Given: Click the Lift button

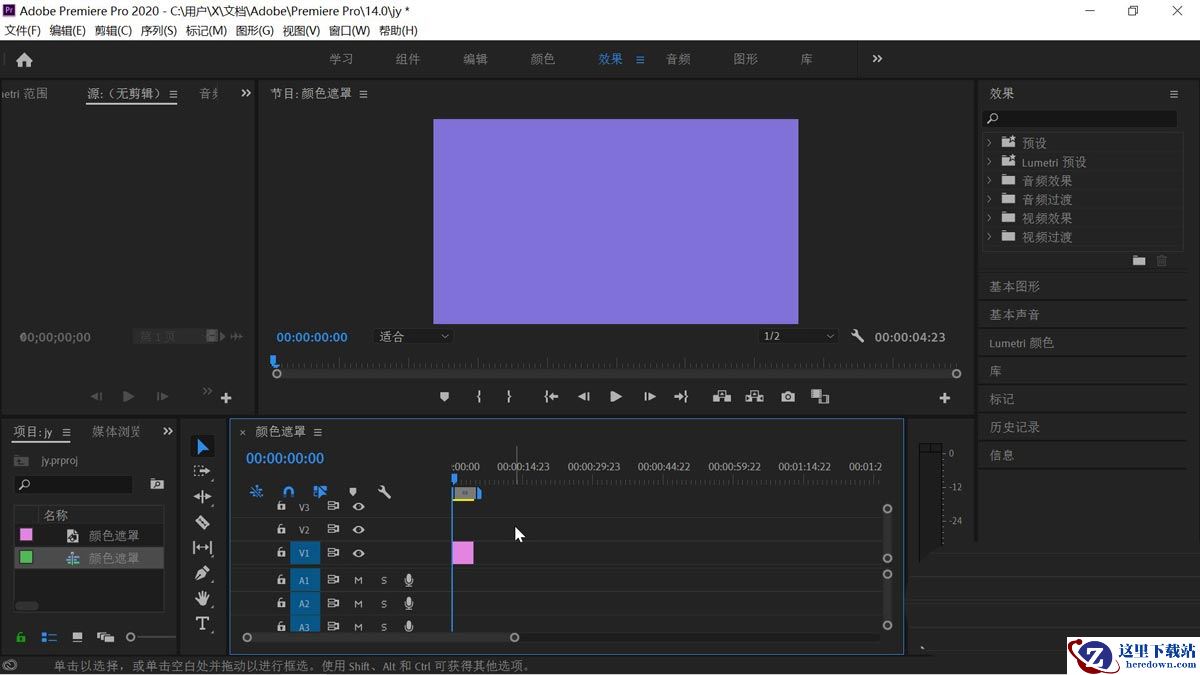Looking at the screenshot, I should 721,397.
